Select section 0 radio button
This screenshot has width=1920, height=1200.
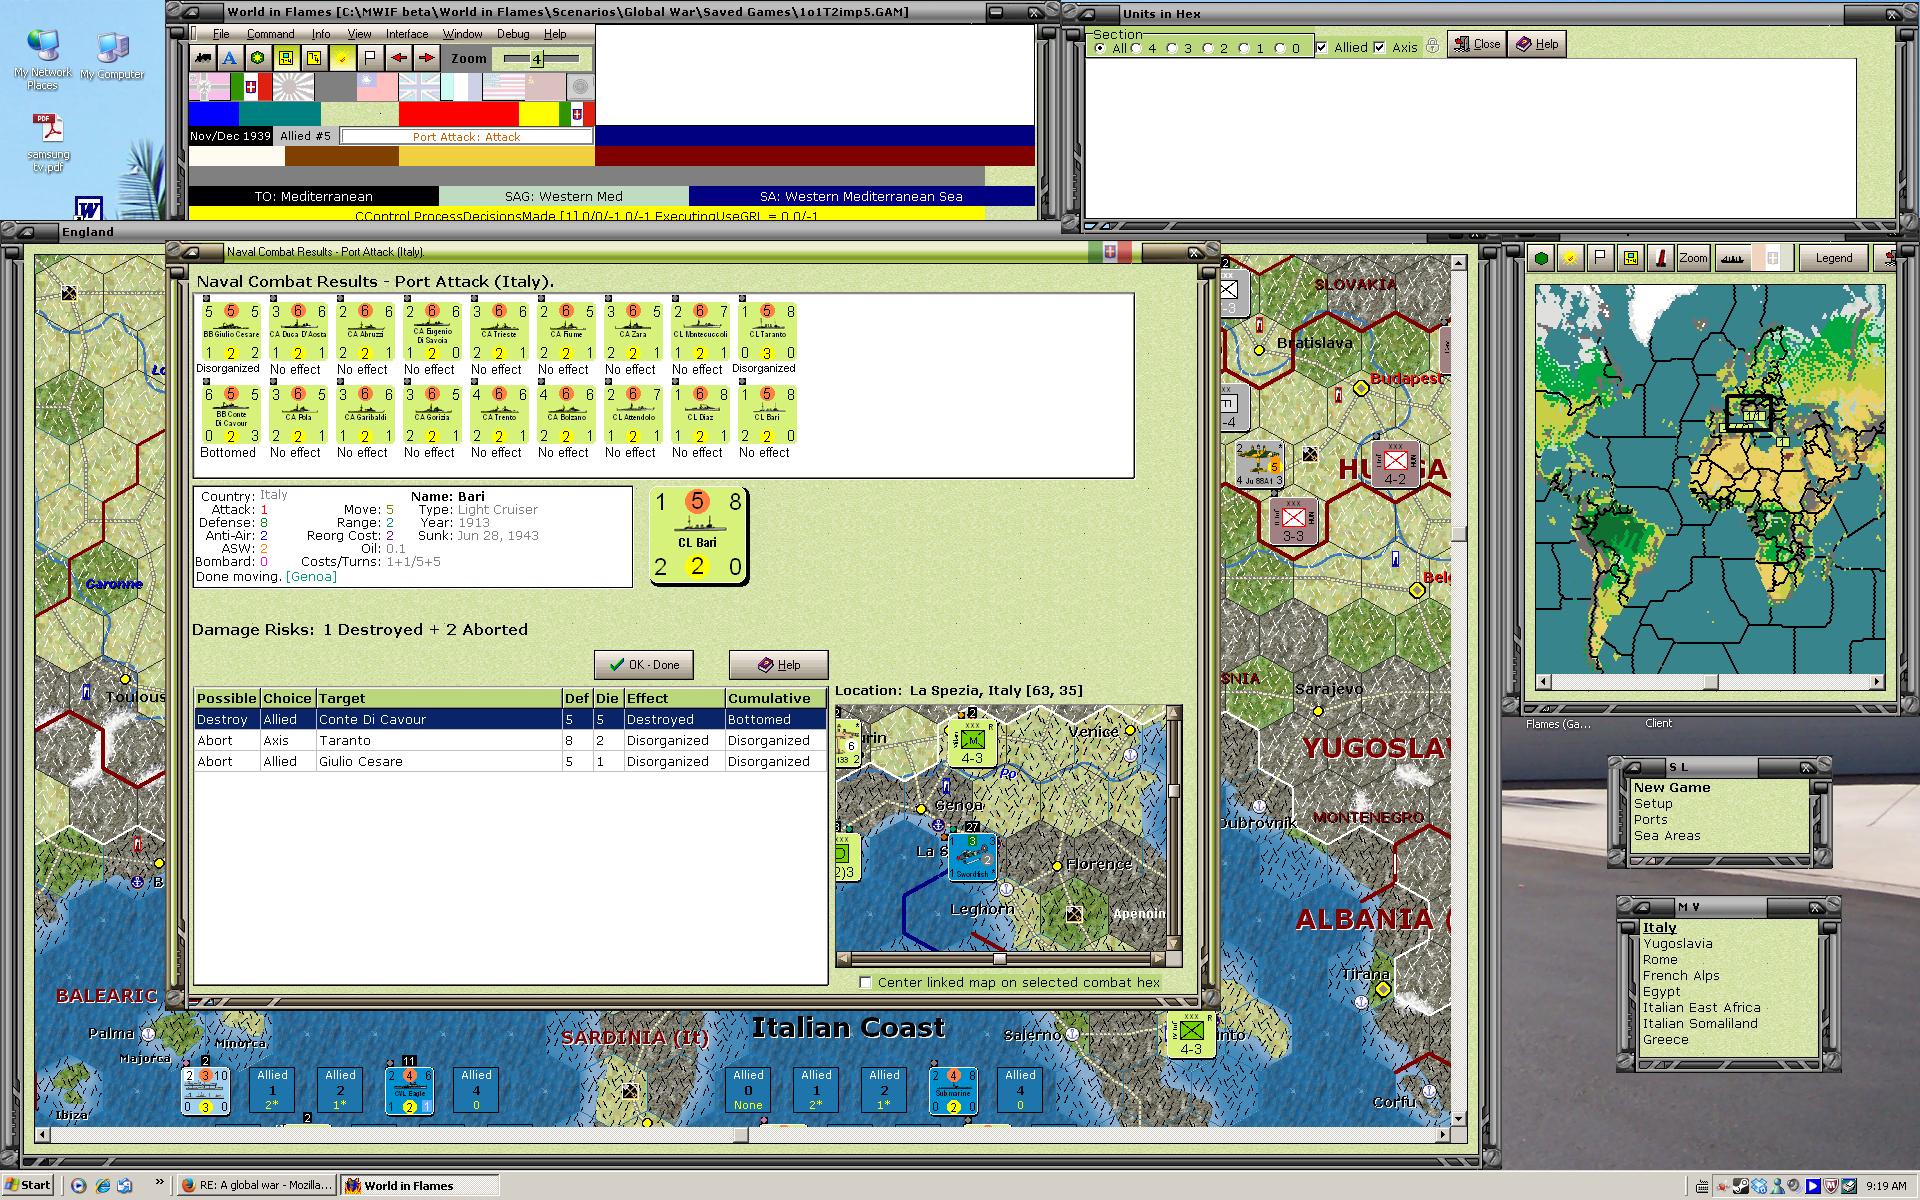1280,48
